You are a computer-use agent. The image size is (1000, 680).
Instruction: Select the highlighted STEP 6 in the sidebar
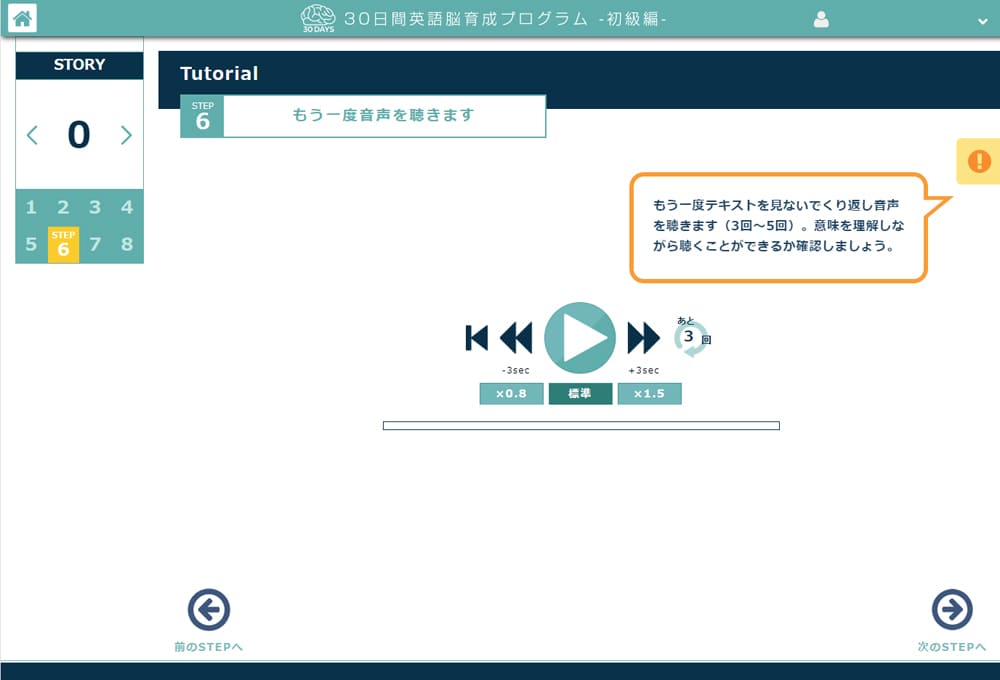point(63,244)
